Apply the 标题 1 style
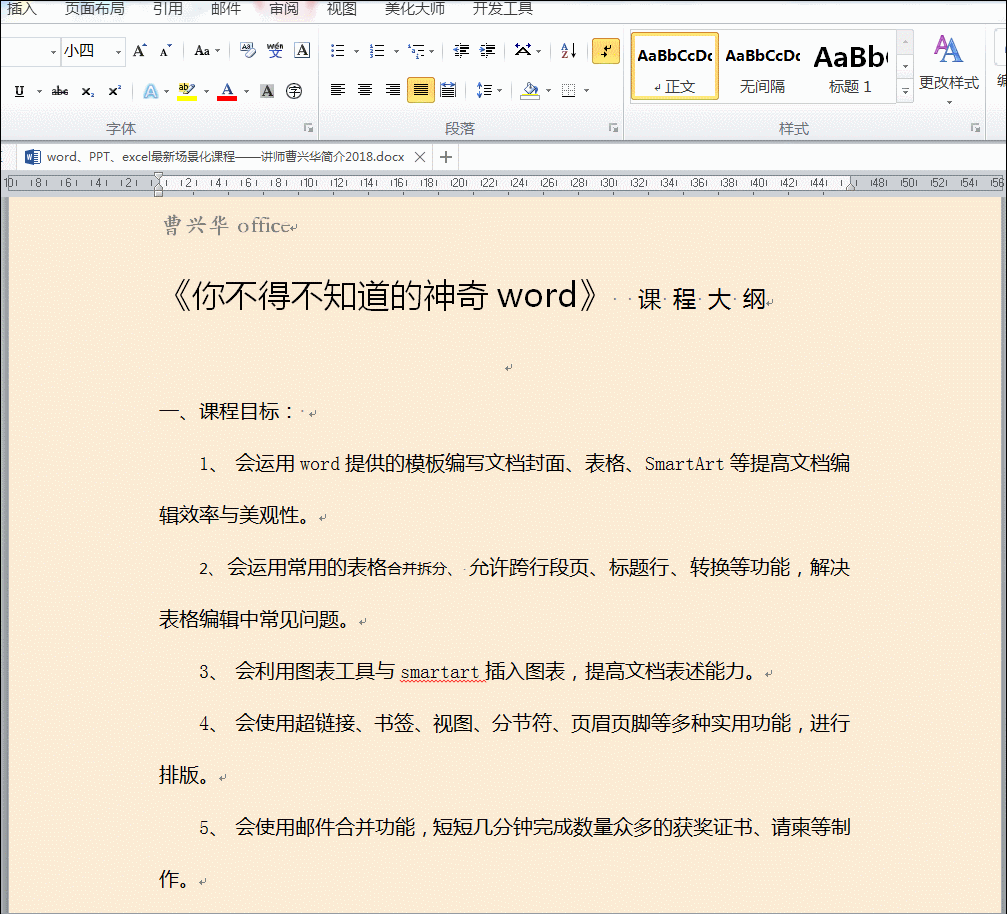 pyautogui.click(x=850, y=67)
